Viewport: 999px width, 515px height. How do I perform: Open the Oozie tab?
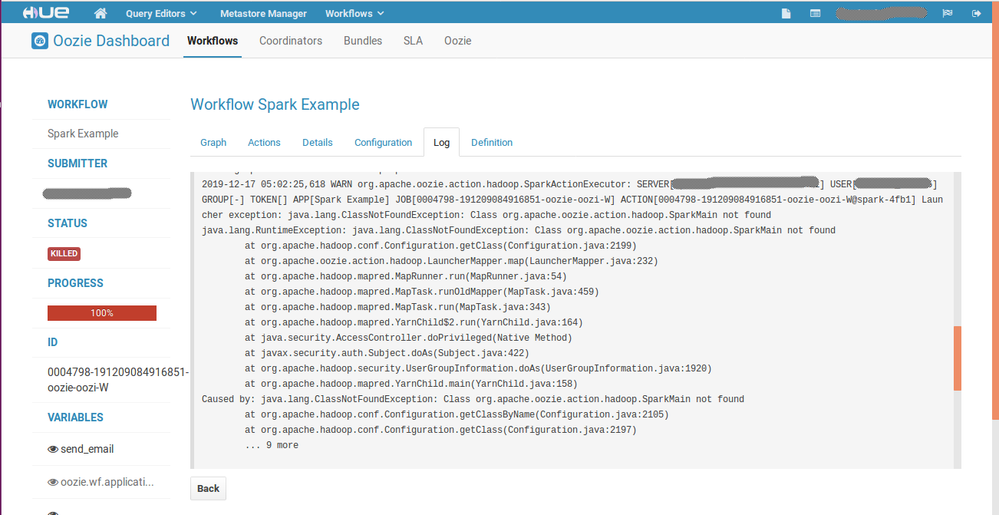457,41
